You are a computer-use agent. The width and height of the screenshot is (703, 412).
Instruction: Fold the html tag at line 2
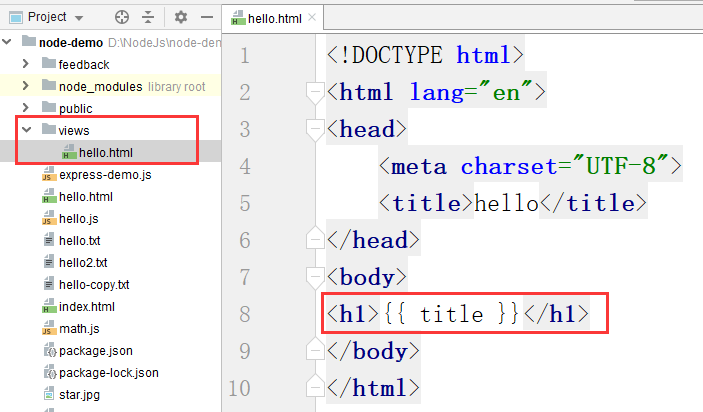click(x=315, y=93)
